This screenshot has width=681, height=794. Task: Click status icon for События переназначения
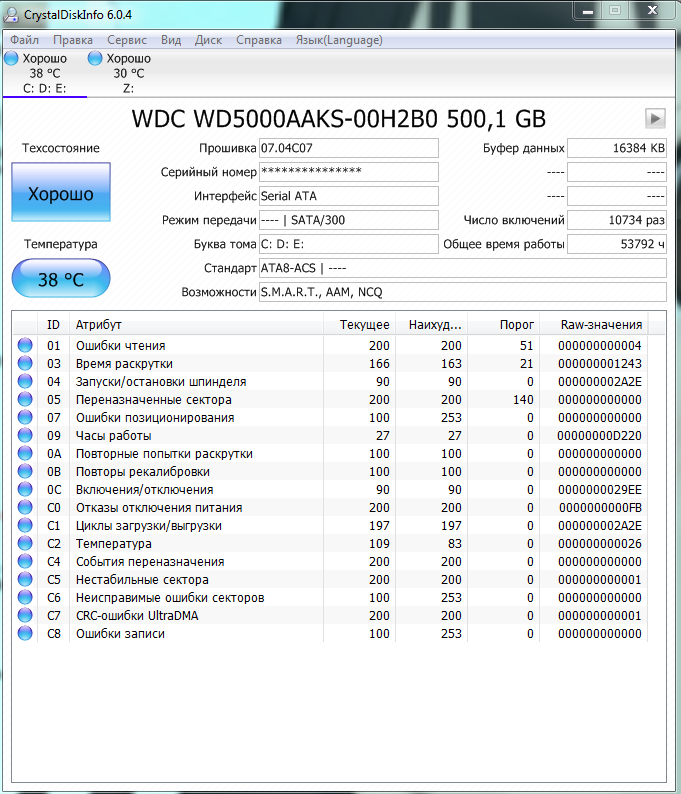pyautogui.click(x=25, y=561)
